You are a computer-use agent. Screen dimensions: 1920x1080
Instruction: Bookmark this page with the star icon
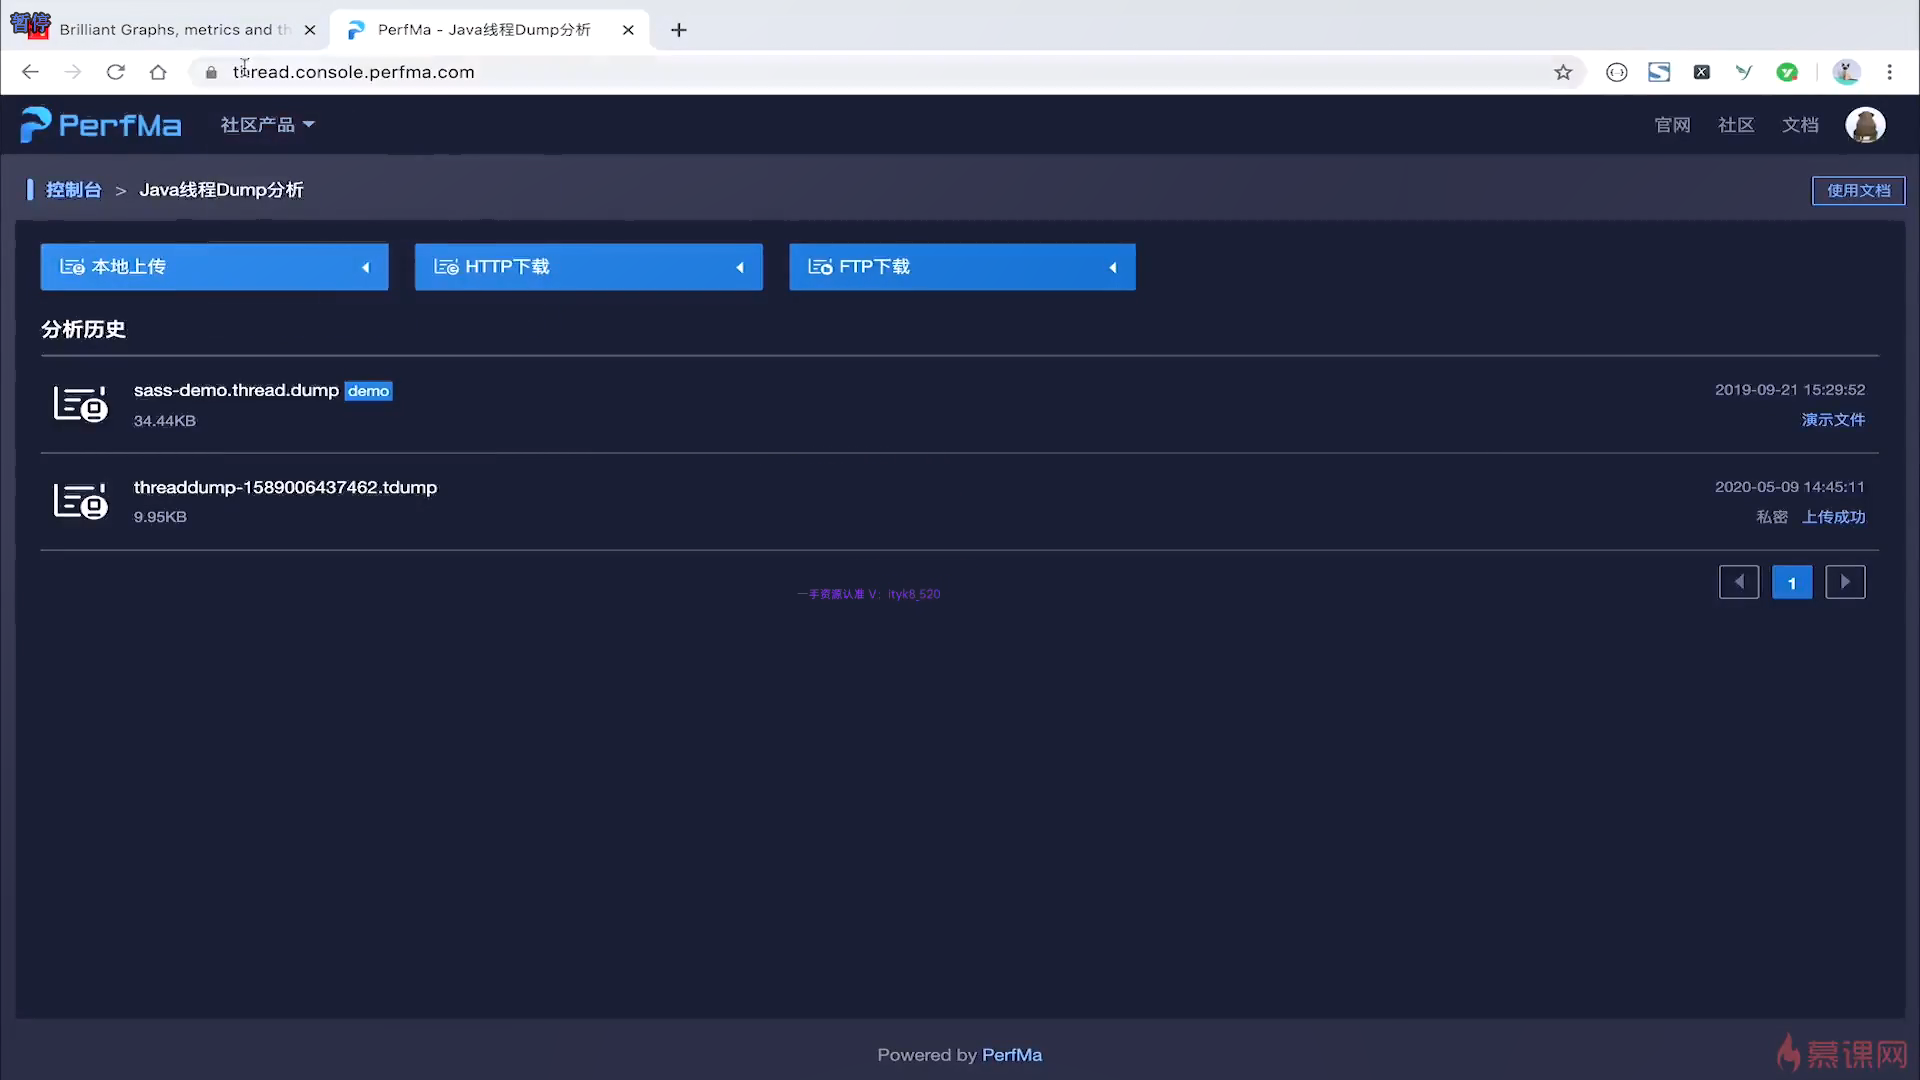(x=1563, y=72)
